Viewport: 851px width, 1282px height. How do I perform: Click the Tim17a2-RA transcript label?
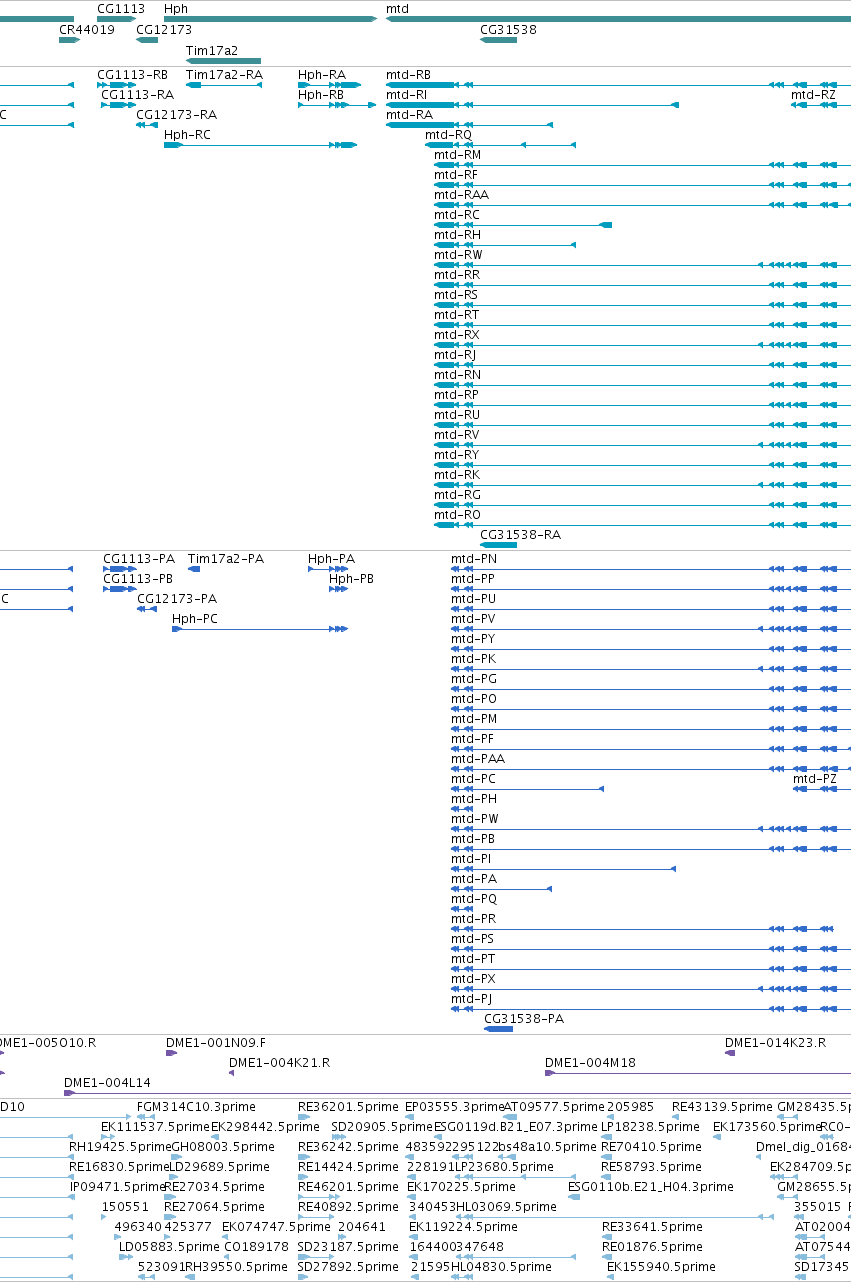pos(224,75)
